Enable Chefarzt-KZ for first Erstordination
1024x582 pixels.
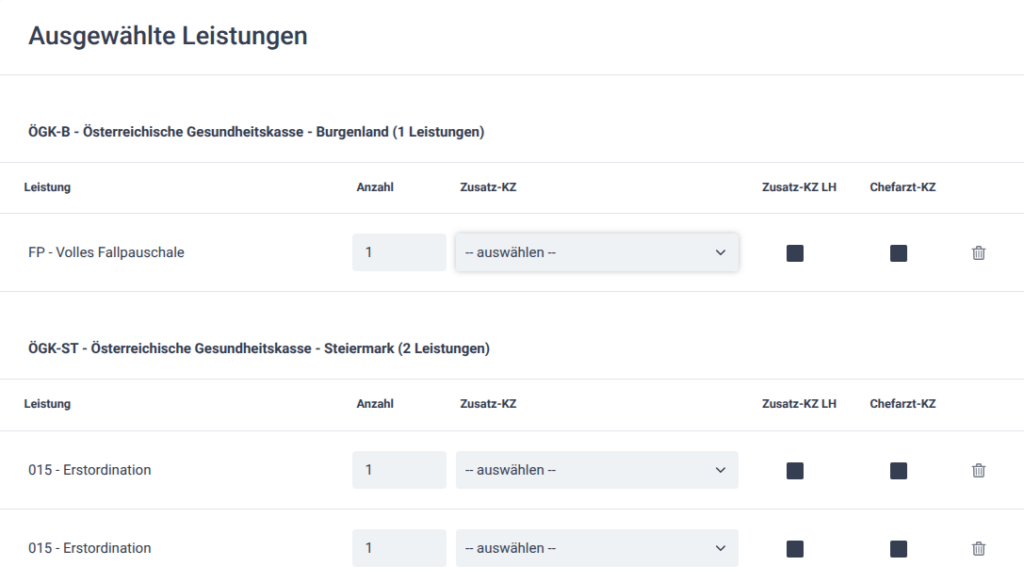pos(898,470)
